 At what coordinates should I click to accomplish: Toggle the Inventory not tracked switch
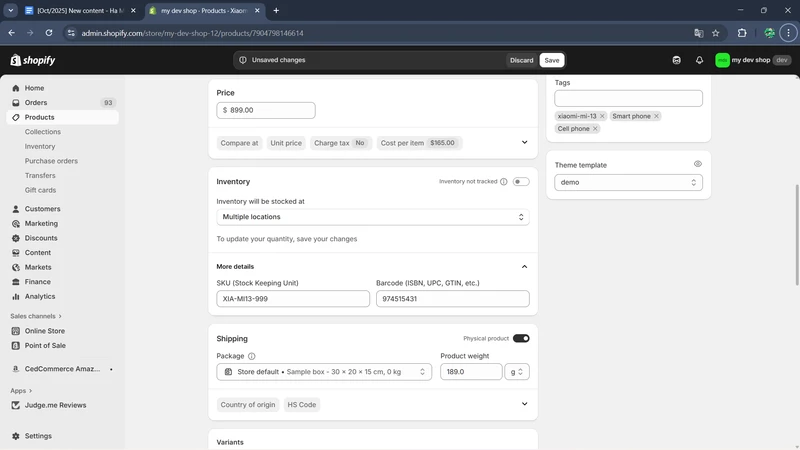click(x=521, y=182)
